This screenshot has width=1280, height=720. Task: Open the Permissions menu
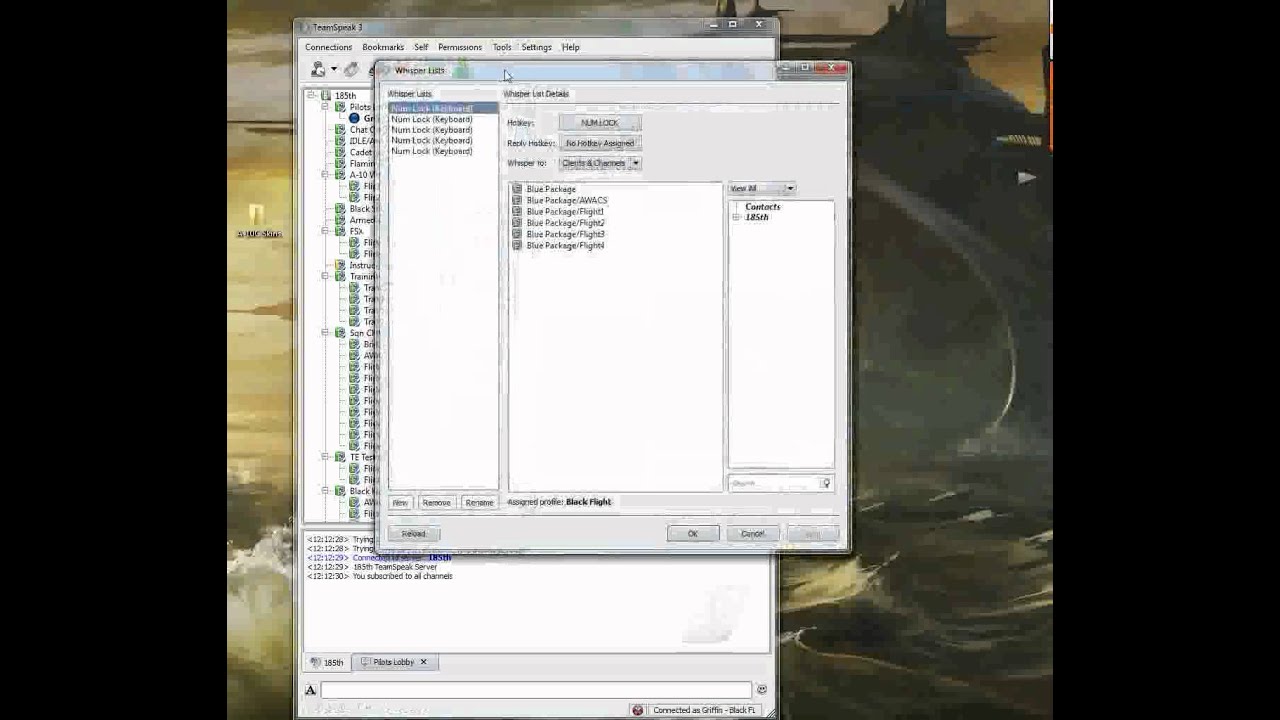(x=460, y=47)
